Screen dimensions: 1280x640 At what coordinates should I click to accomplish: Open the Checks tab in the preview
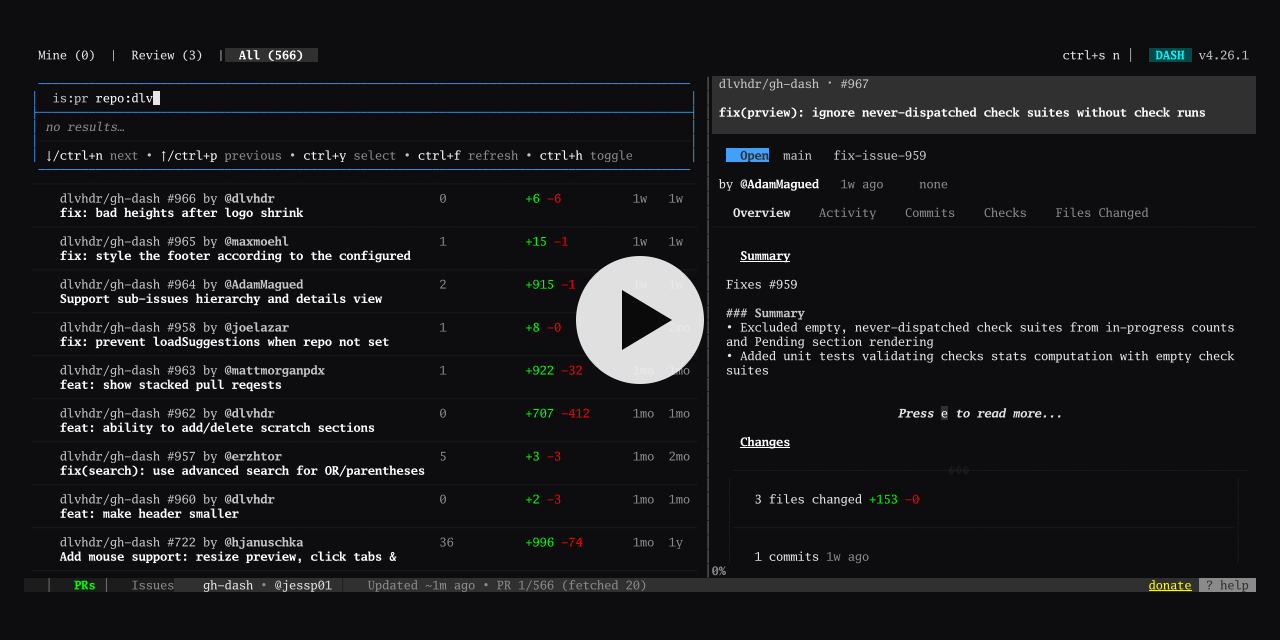point(1005,213)
